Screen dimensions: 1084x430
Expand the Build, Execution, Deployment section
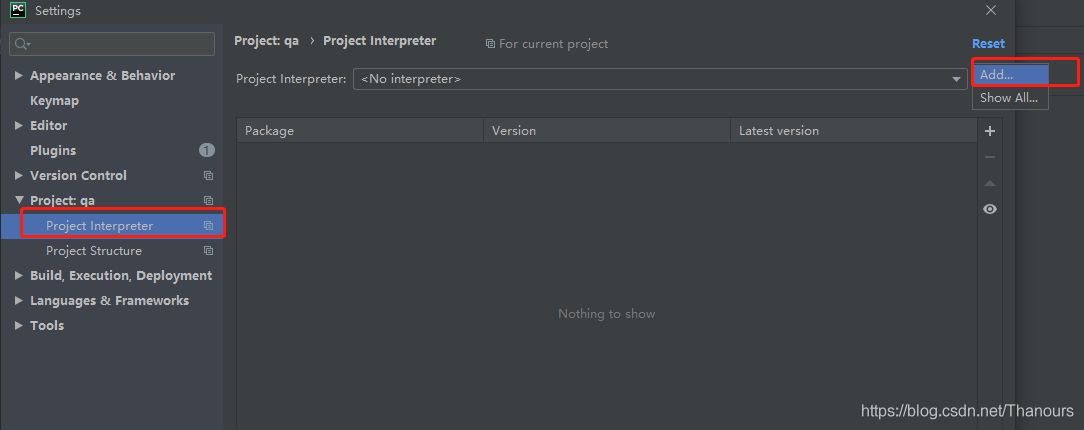point(19,276)
